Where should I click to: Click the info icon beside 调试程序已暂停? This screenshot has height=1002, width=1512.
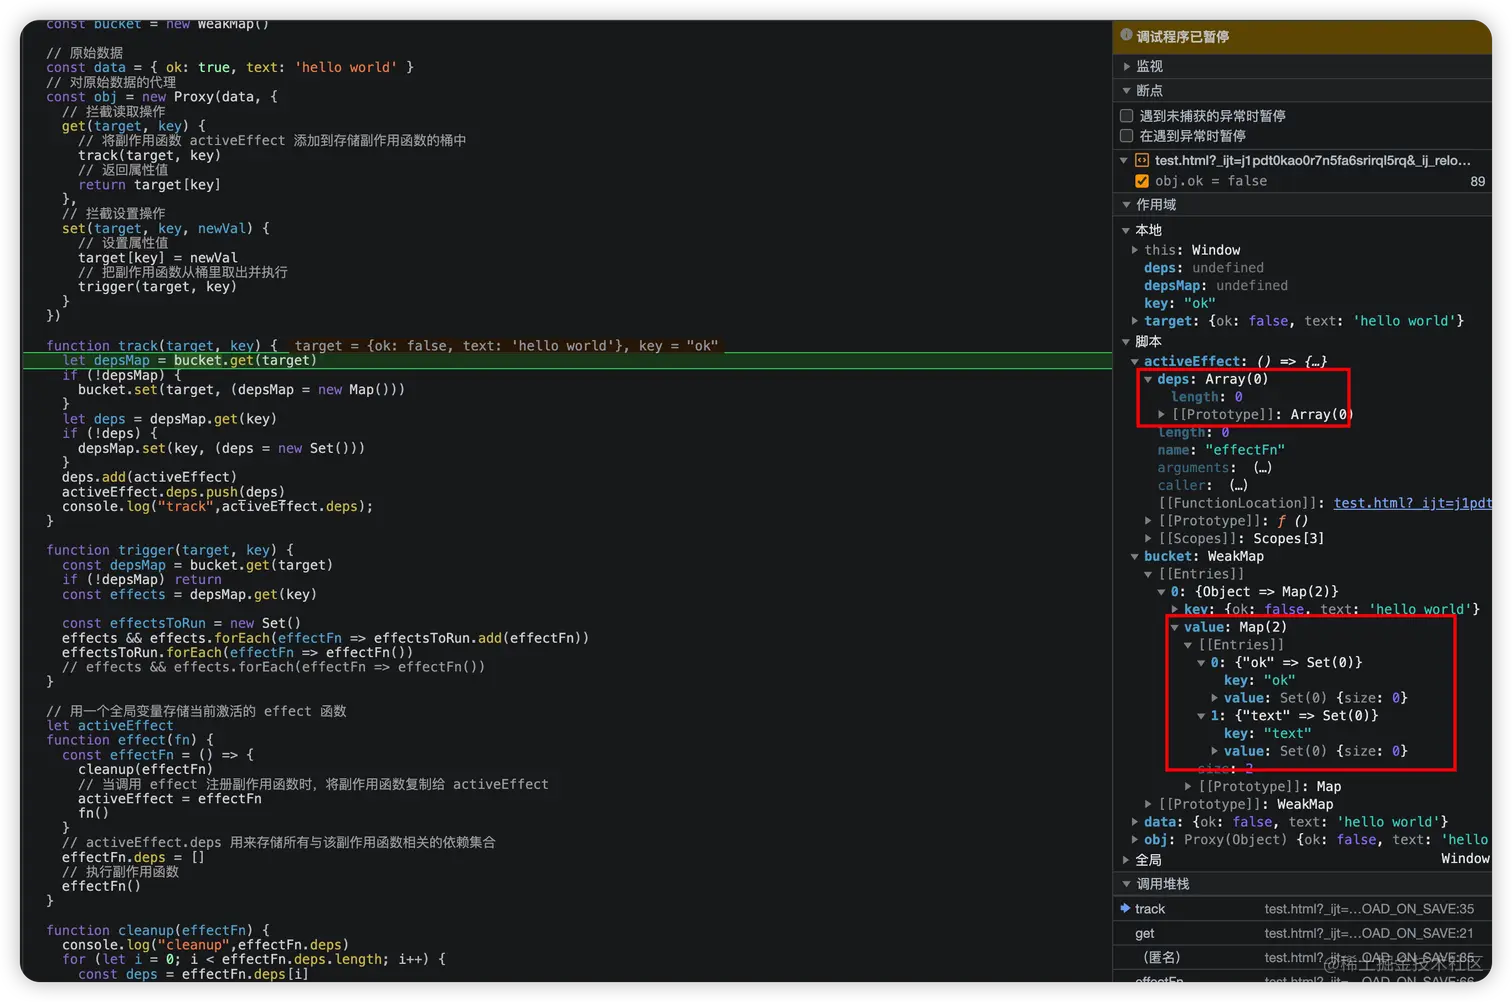click(x=1127, y=35)
